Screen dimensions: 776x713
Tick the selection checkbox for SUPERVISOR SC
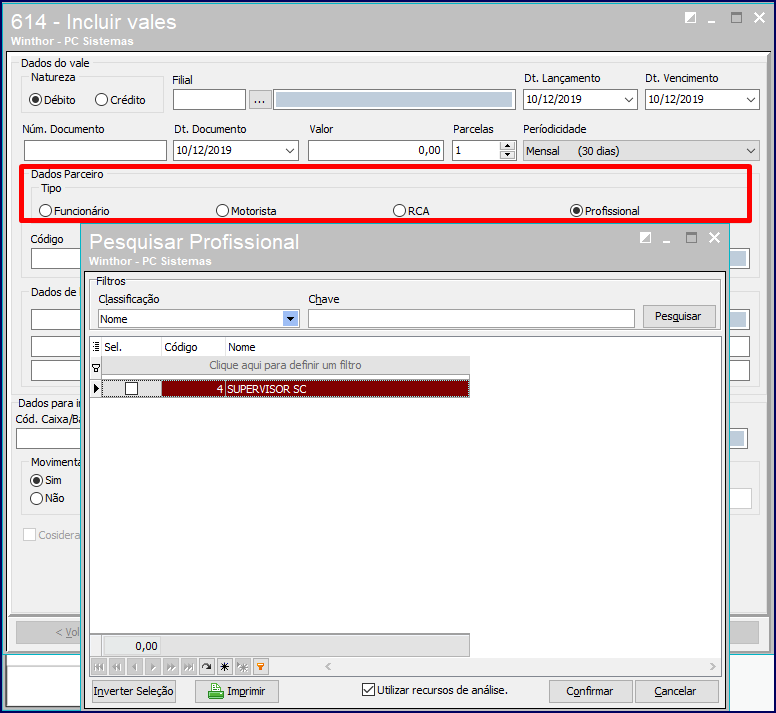[132, 388]
